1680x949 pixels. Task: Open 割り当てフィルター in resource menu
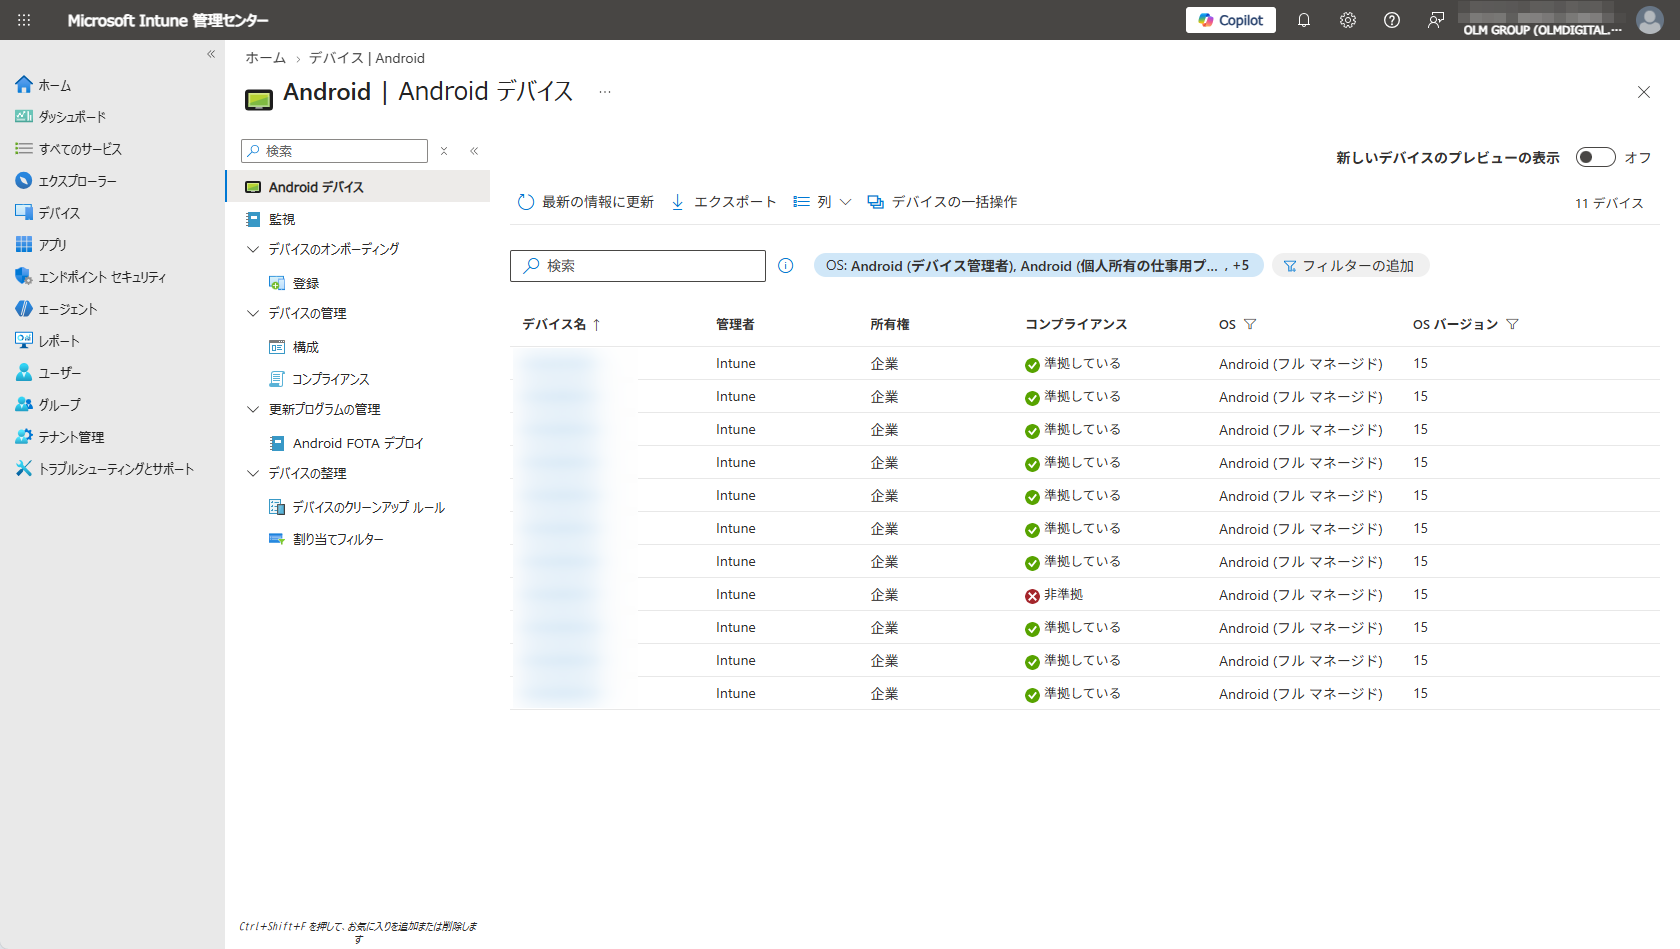[338, 539]
